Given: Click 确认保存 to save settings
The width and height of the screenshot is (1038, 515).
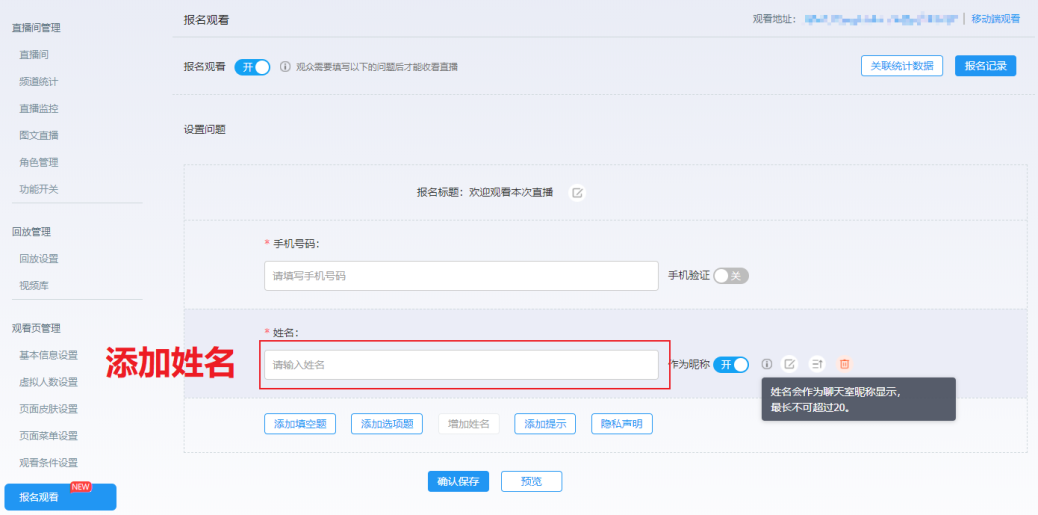Looking at the screenshot, I should (458, 481).
